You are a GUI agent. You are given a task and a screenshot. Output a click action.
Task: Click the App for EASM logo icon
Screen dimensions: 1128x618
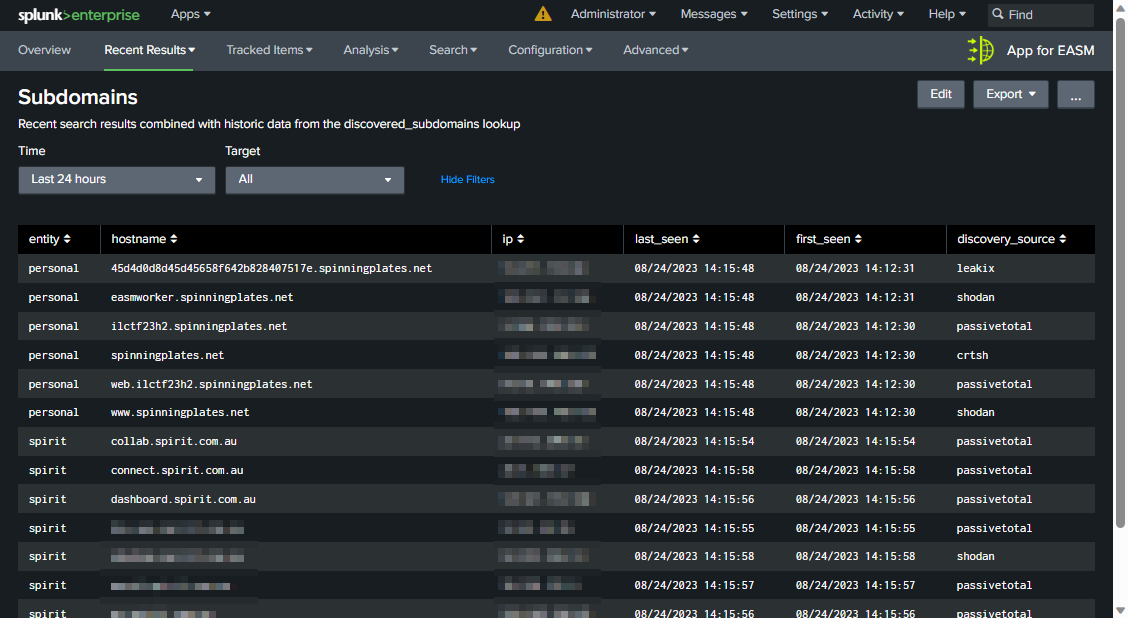981,50
